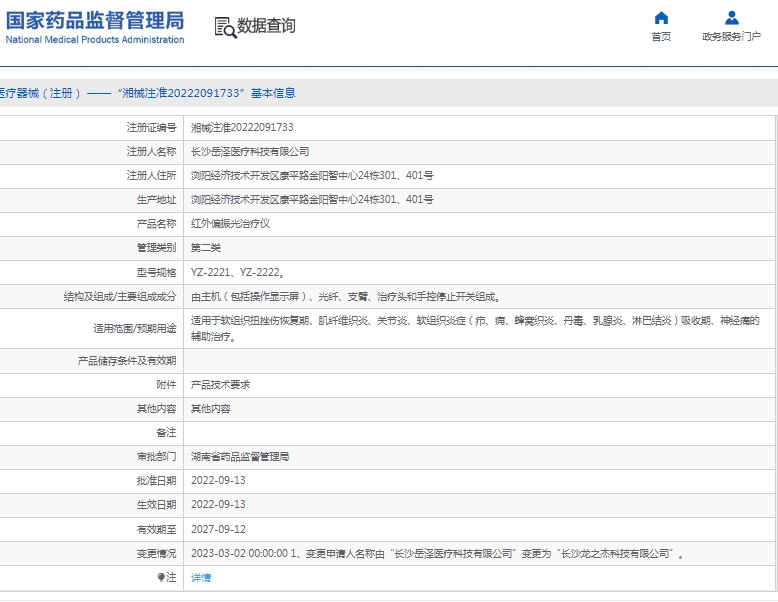Click the 数据查询 magnifier document icon

[225, 27]
